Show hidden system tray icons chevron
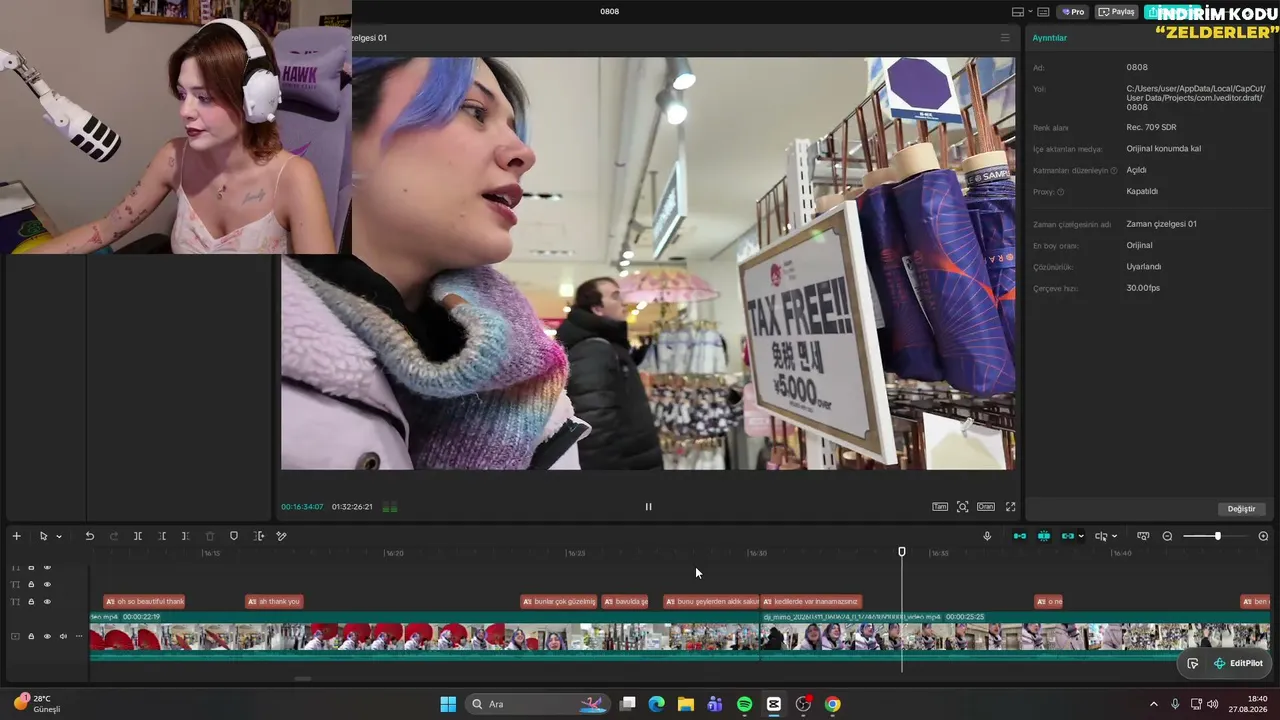Viewport: 1280px width, 720px height. [x=1153, y=704]
